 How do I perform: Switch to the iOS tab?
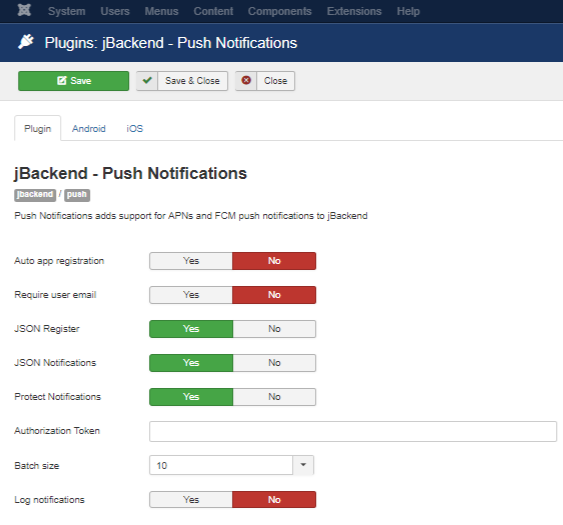135,129
